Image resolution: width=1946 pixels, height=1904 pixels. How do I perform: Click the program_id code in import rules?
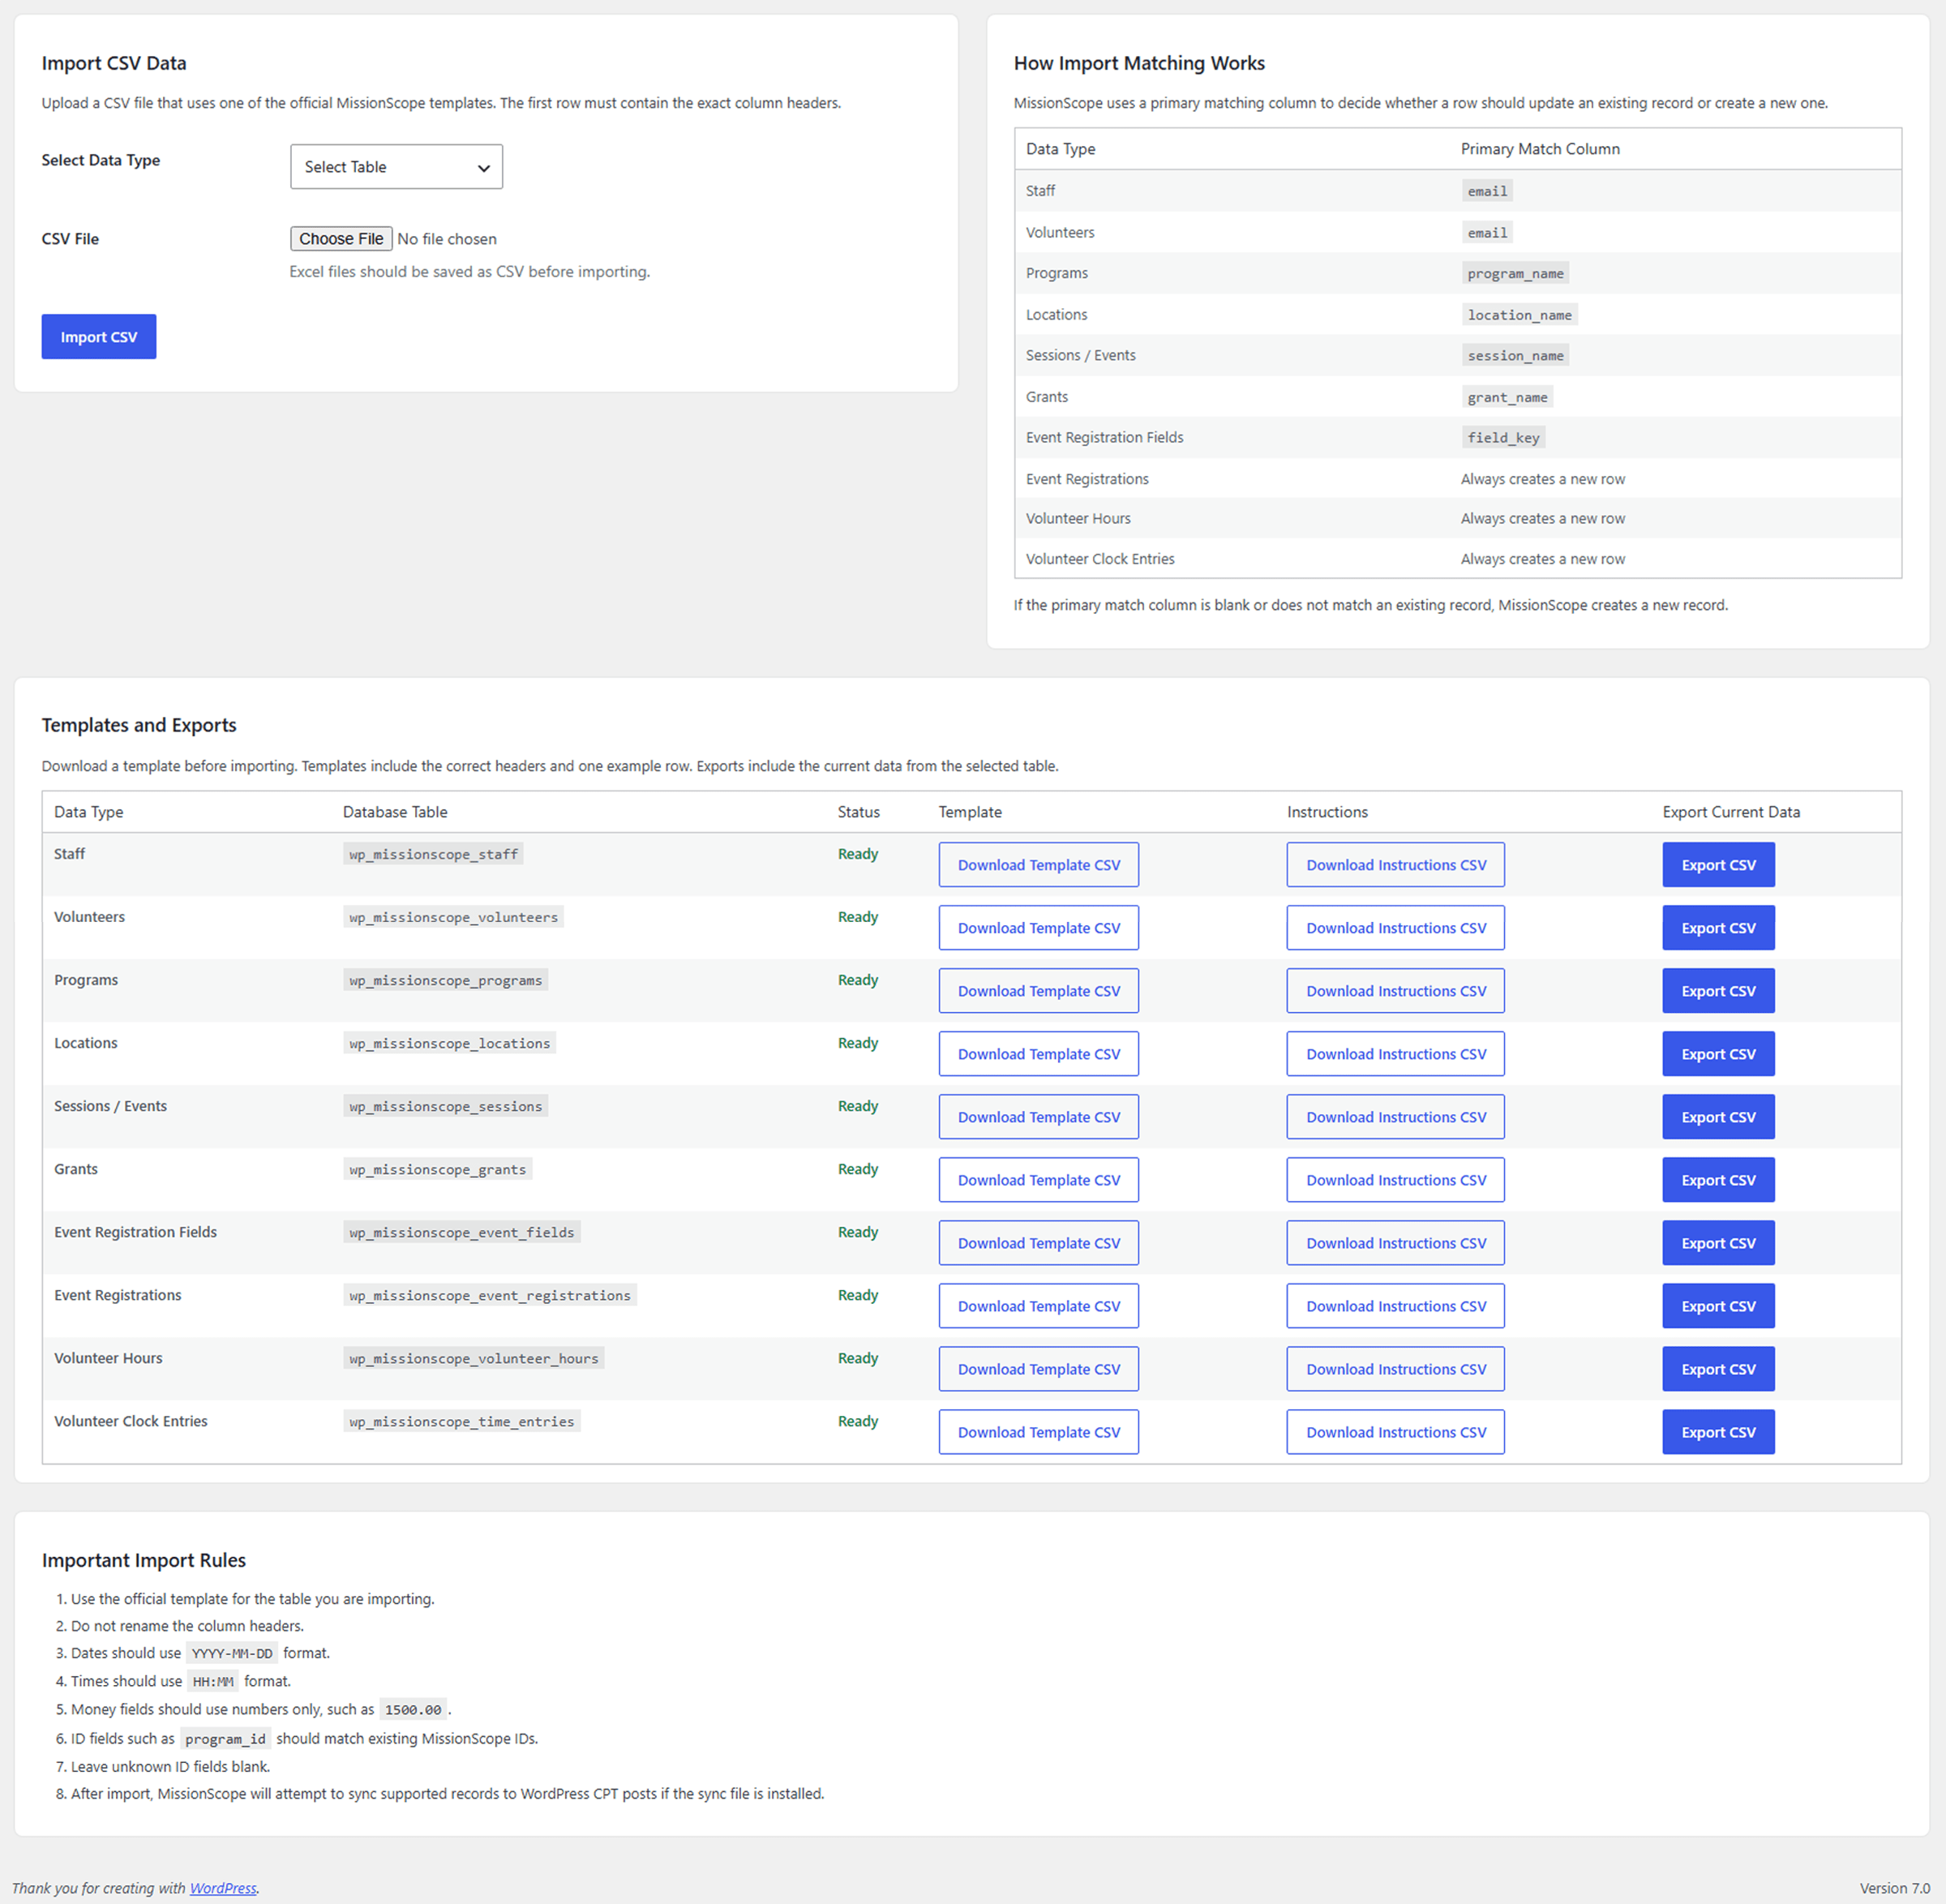225,1739
